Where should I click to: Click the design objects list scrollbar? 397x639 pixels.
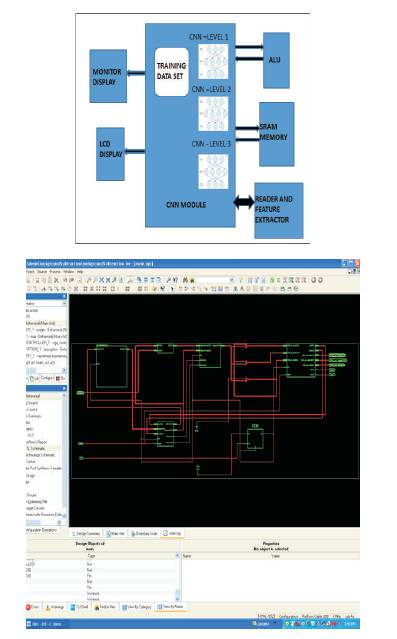coord(177,580)
